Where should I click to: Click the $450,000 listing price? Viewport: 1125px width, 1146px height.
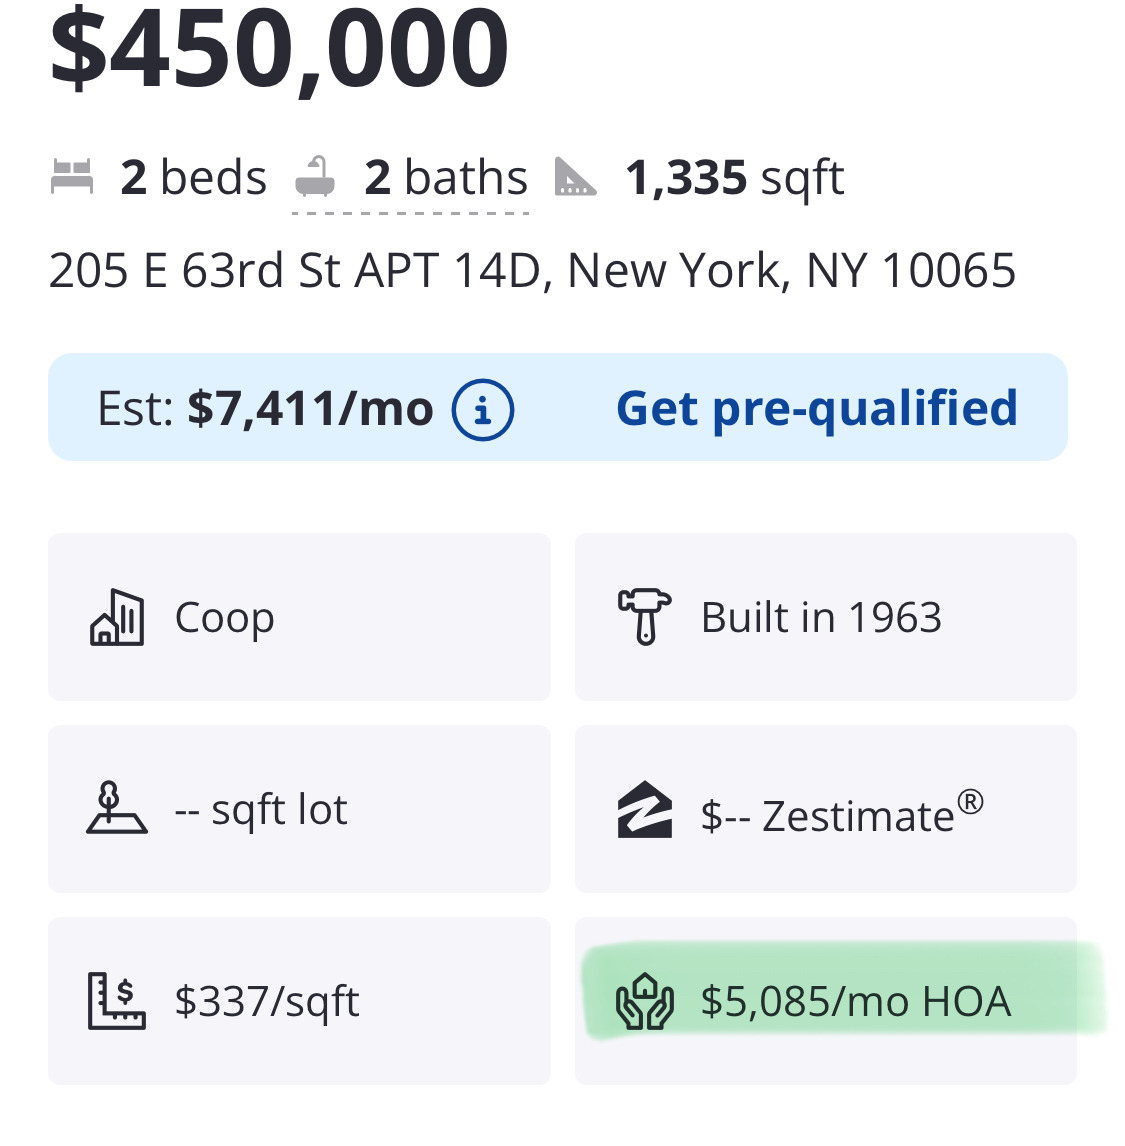tap(279, 48)
